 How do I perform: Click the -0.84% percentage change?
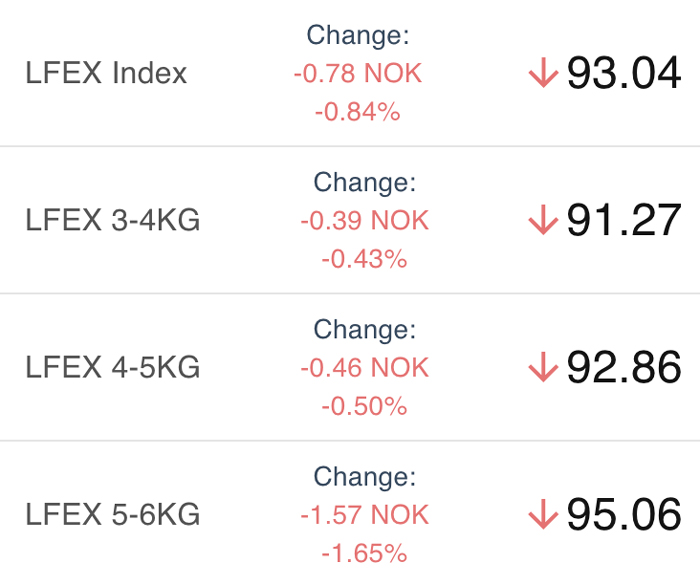click(x=358, y=112)
